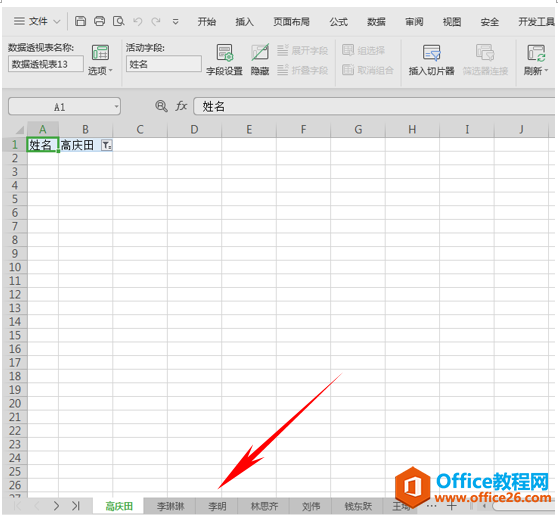Click the Save icon in quick access toolbar
Screen dimensions: 558x515
click(x=80, y=21)
